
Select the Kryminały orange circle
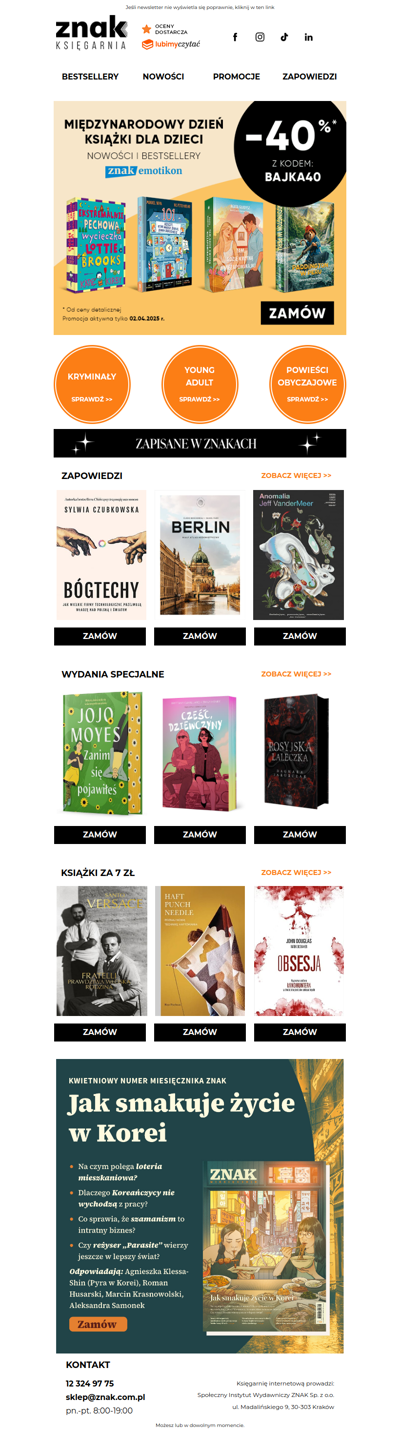point(92,384)
